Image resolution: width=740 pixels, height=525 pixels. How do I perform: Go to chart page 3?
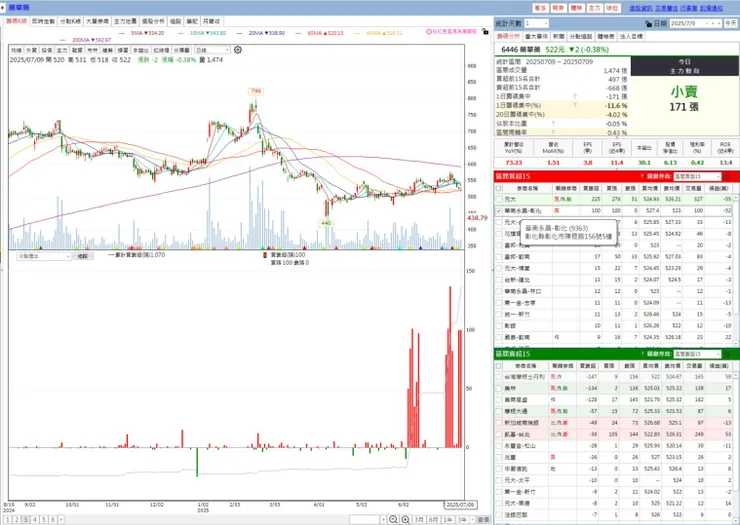[x=25, y=519]
